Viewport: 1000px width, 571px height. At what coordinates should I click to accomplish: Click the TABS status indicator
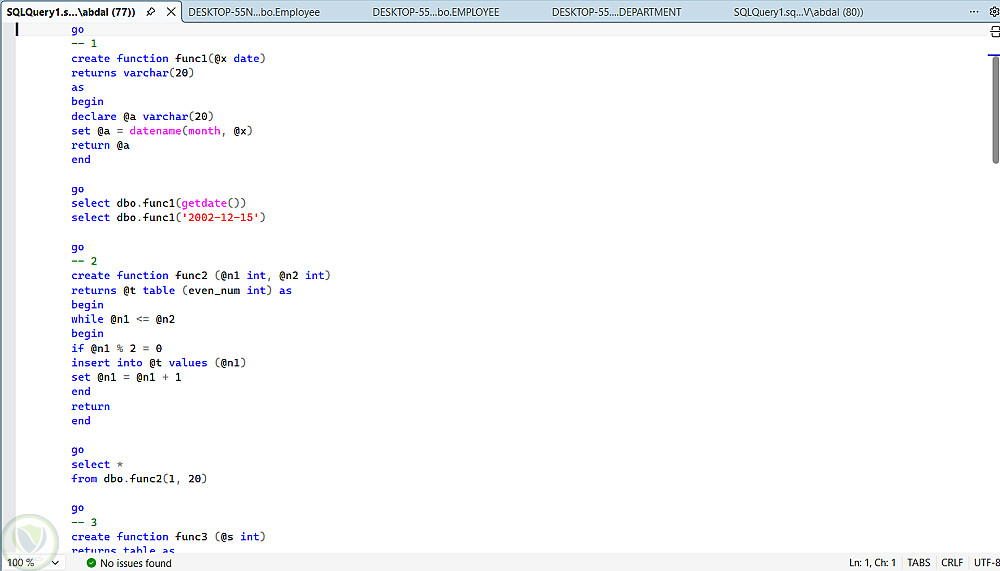click(918, 563)
